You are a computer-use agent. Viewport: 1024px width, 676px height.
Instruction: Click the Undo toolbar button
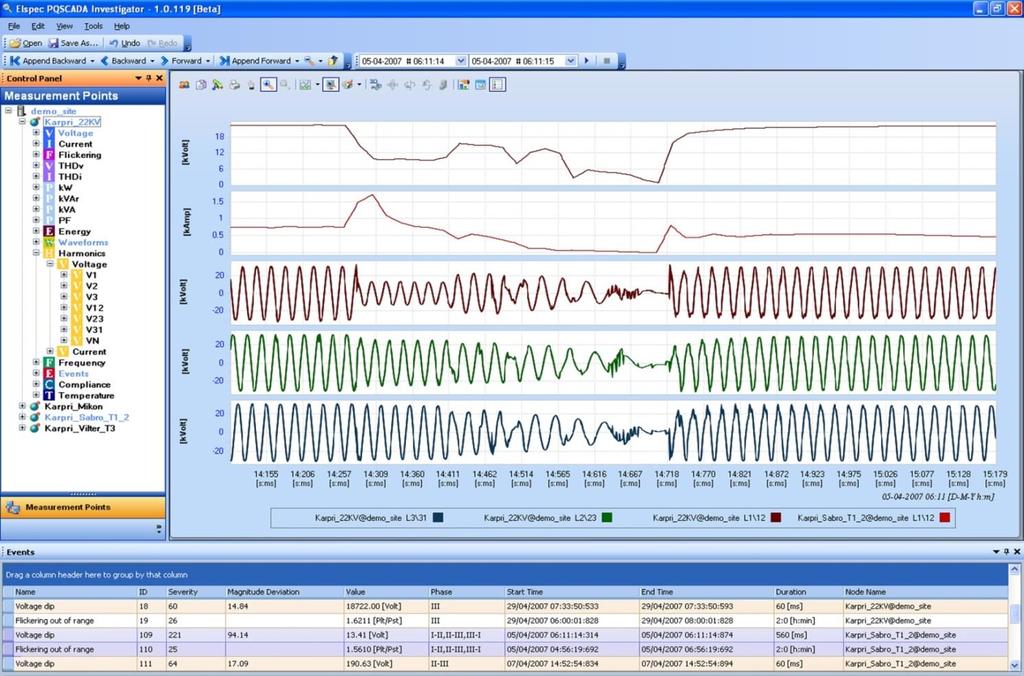[x=124, y=43]
